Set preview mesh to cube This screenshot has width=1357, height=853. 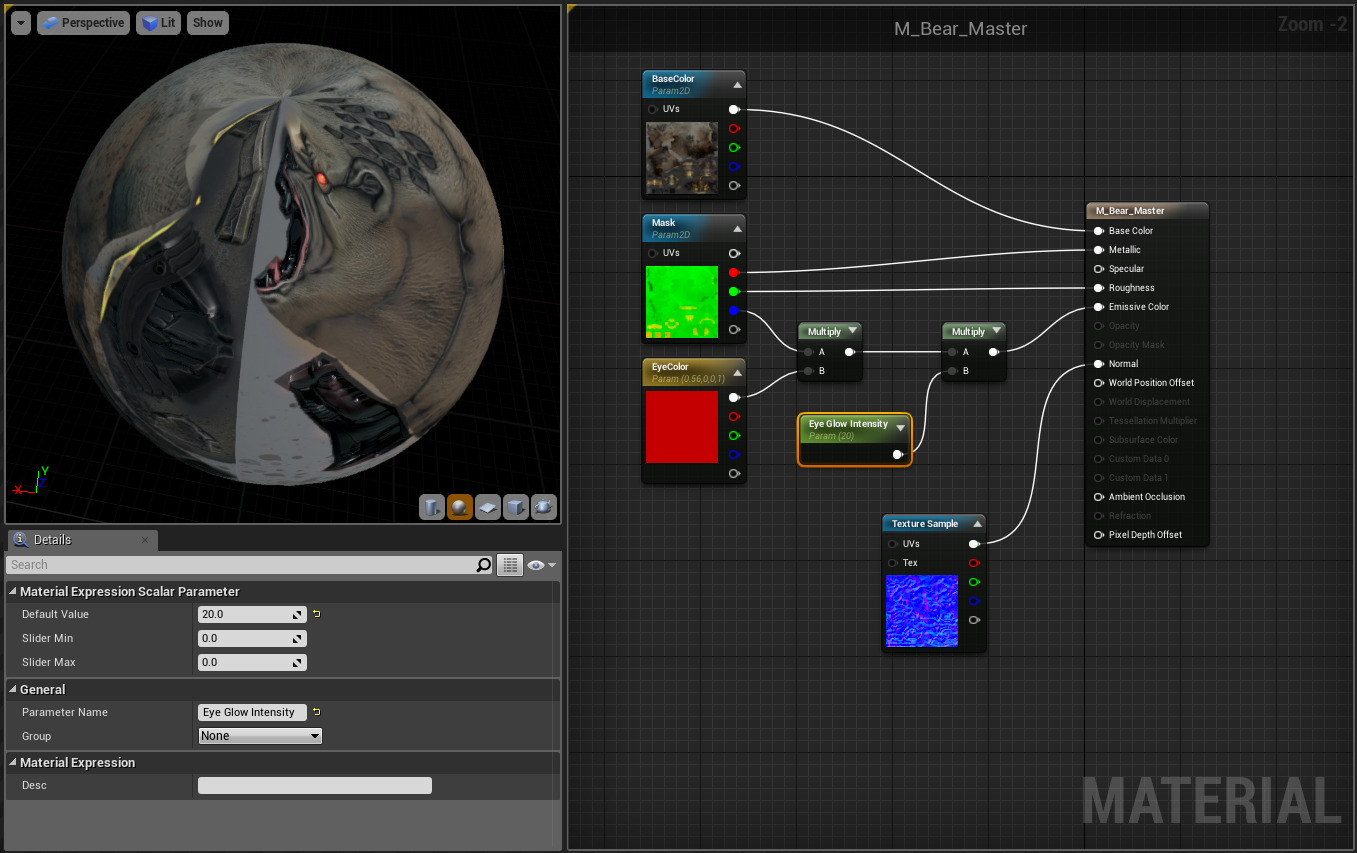(x=516, y=507)
